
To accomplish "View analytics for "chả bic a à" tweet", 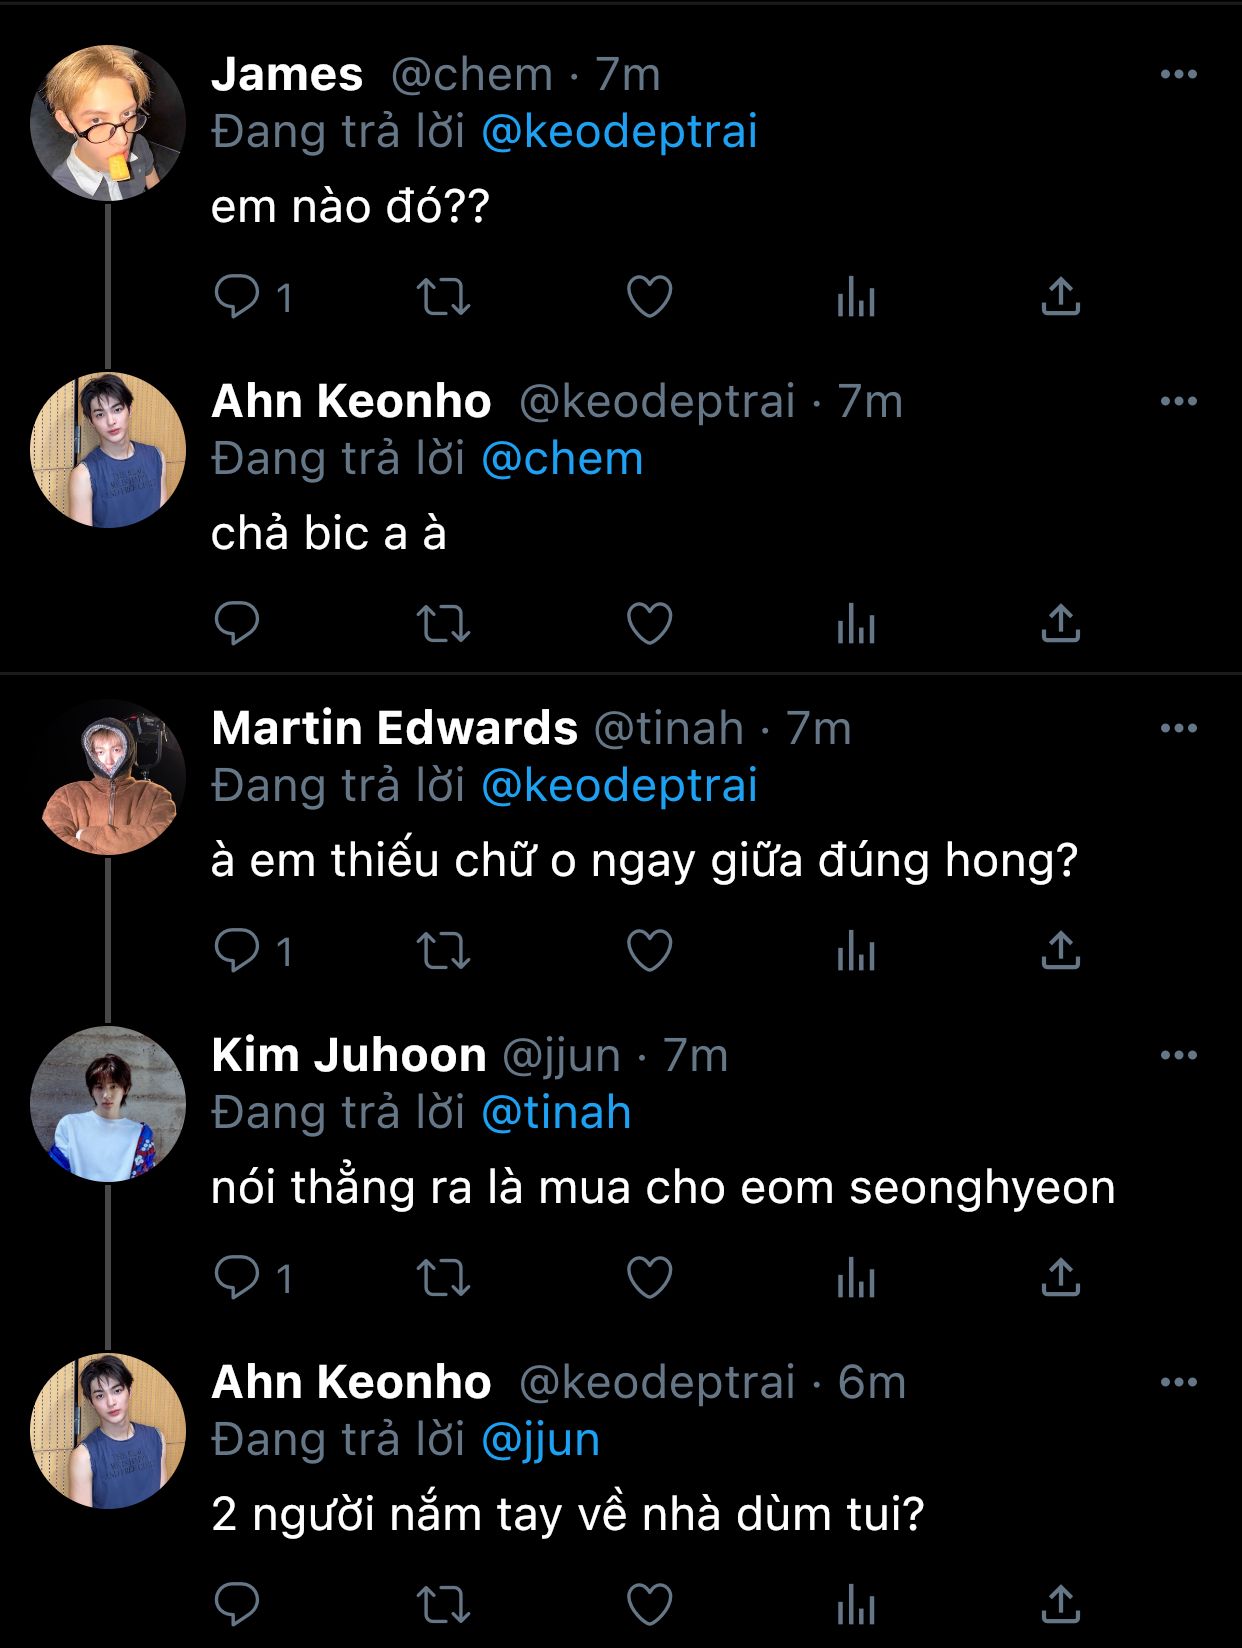I will (x=855, y=624).
